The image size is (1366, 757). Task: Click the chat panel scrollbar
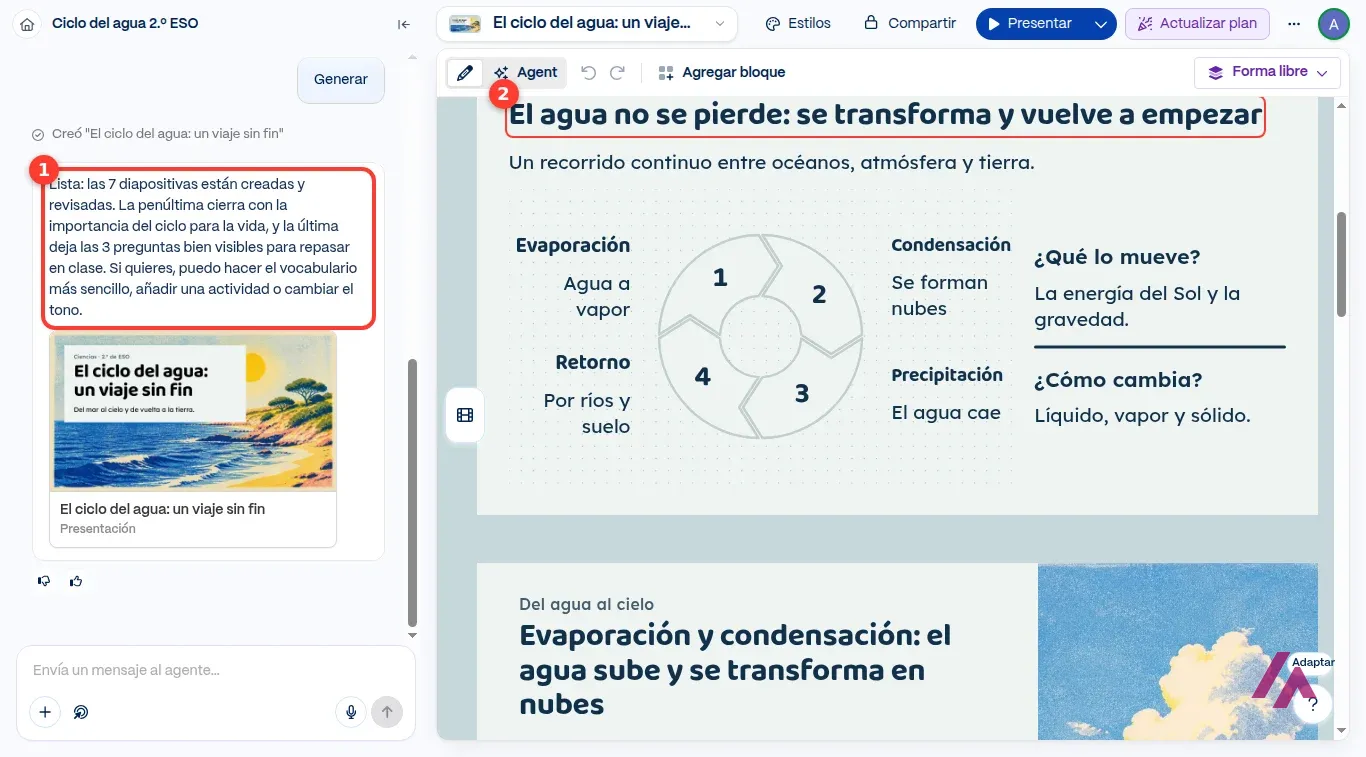pos(412,493)
